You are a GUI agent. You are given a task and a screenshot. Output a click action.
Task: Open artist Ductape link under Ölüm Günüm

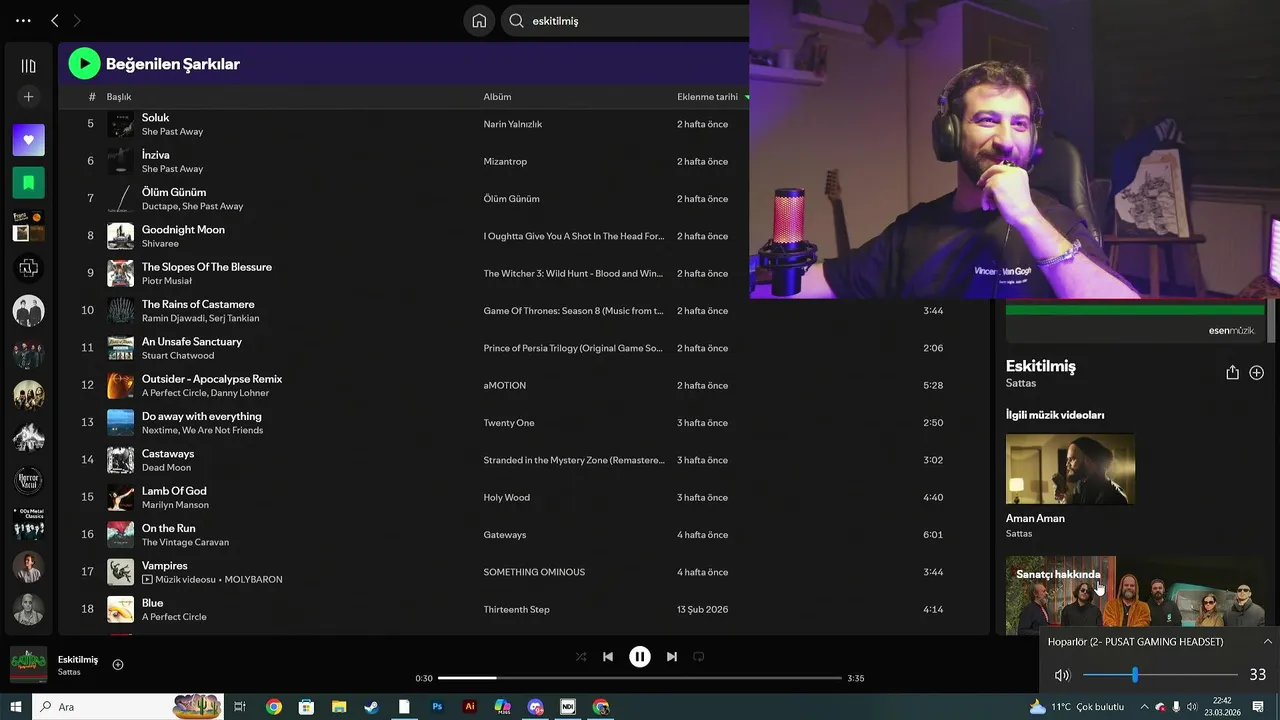pos(160,206)
